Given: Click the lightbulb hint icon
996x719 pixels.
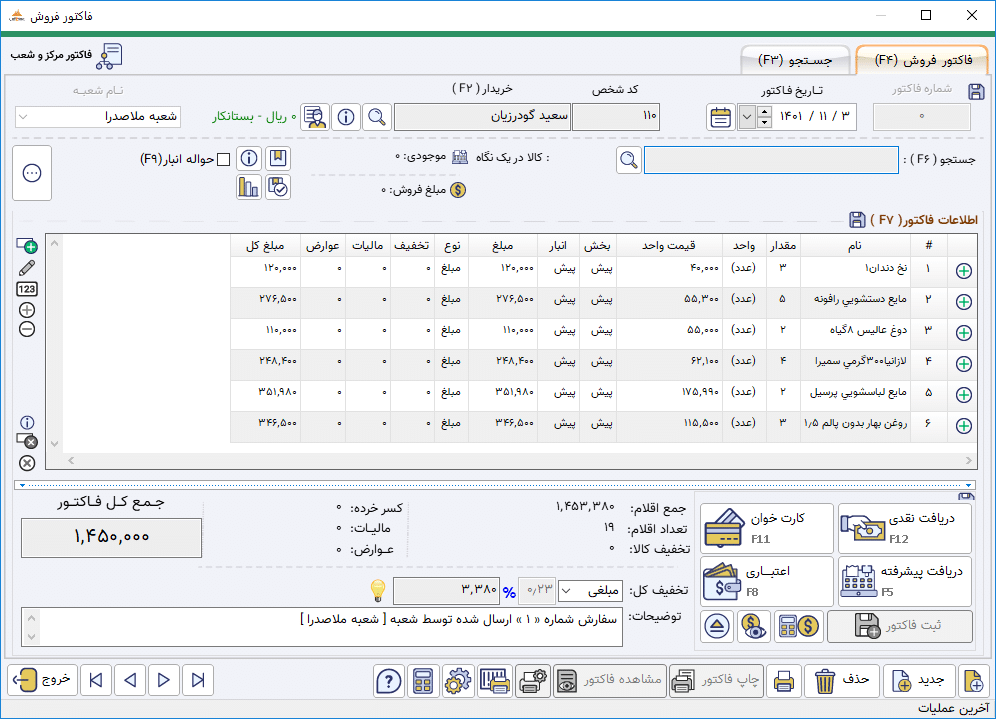Looking at the screenshot, I should click(378, 591).
